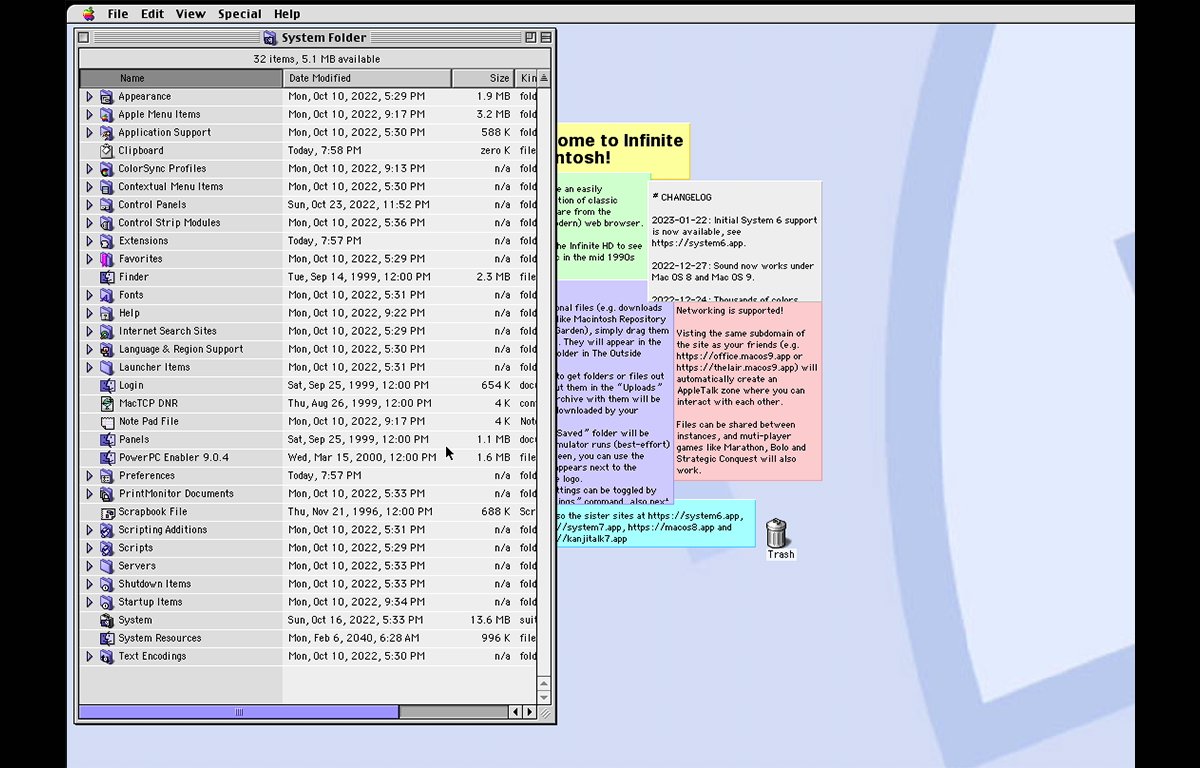This screenshot has width=1200, height=768.
Task: Expand the Scripts folder triangle
Action: 89,548
